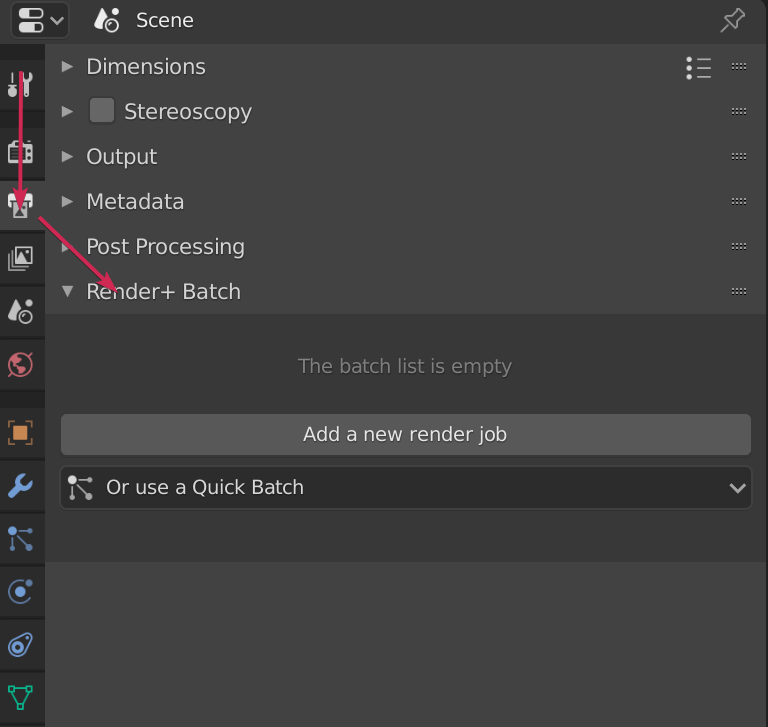Open the Modifiers wrench tab
This screenshot has height=727, width=768.
[21, 486]
